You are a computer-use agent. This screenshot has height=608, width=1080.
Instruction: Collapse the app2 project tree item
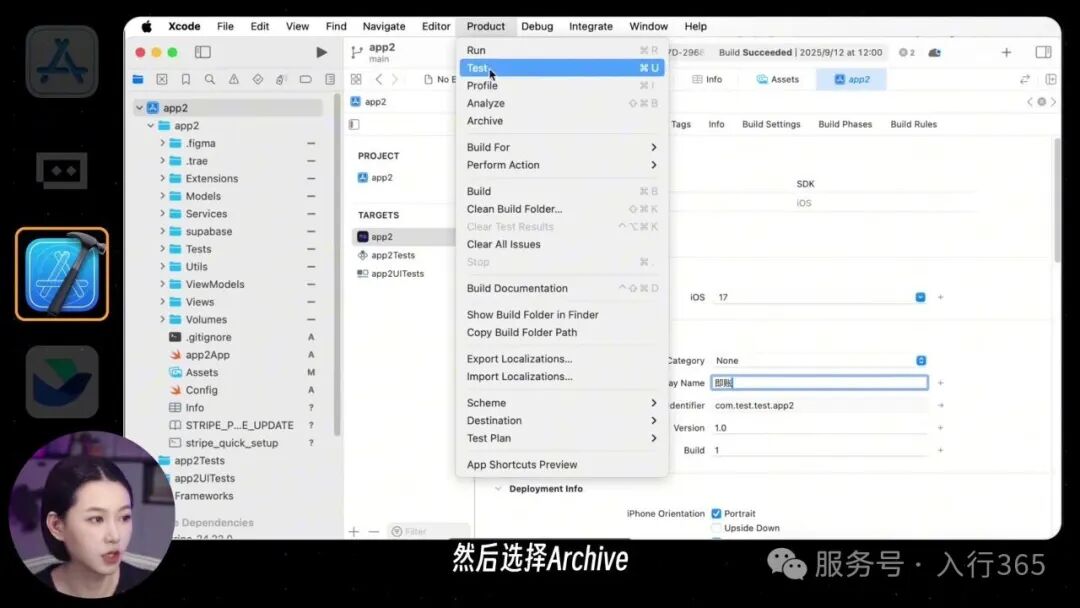click(140, 107)
